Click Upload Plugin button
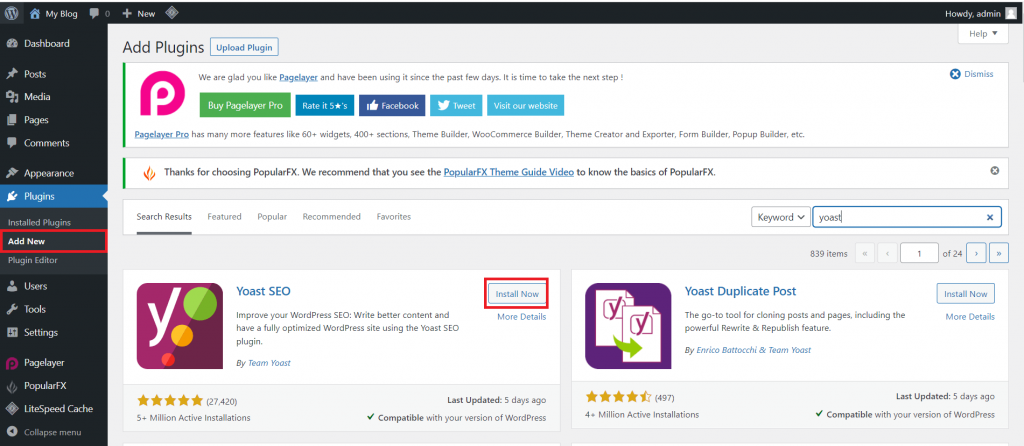Viewport: 1024px width, 446px height. click(x=245, y=48)
